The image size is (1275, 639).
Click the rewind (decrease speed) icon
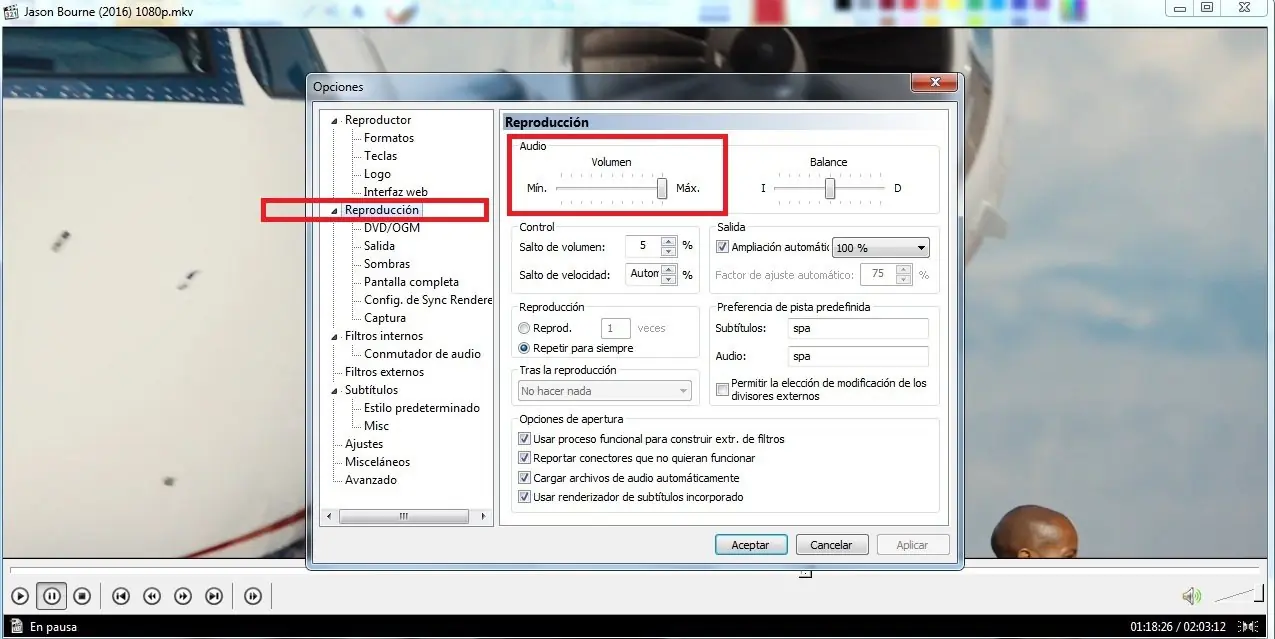click(x=152, y=597)
